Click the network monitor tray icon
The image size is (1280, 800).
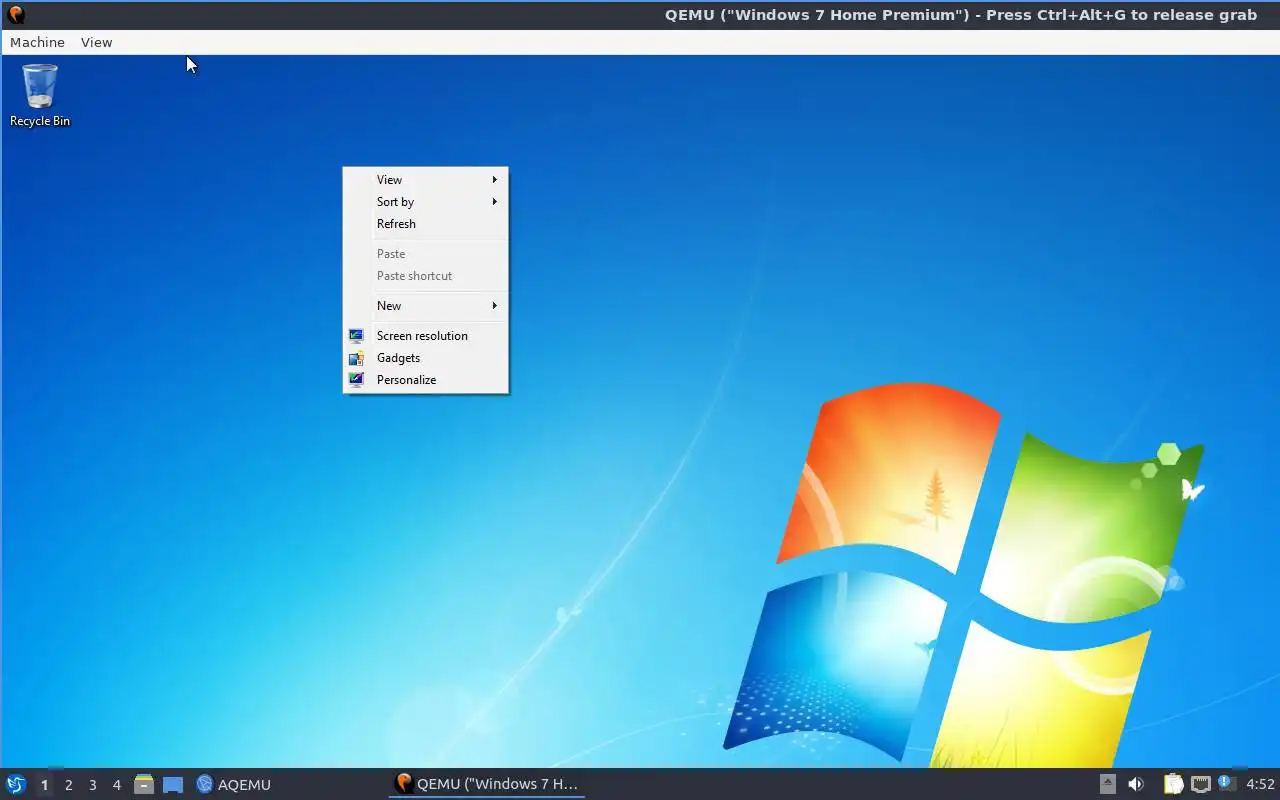tap(1201, 784)
